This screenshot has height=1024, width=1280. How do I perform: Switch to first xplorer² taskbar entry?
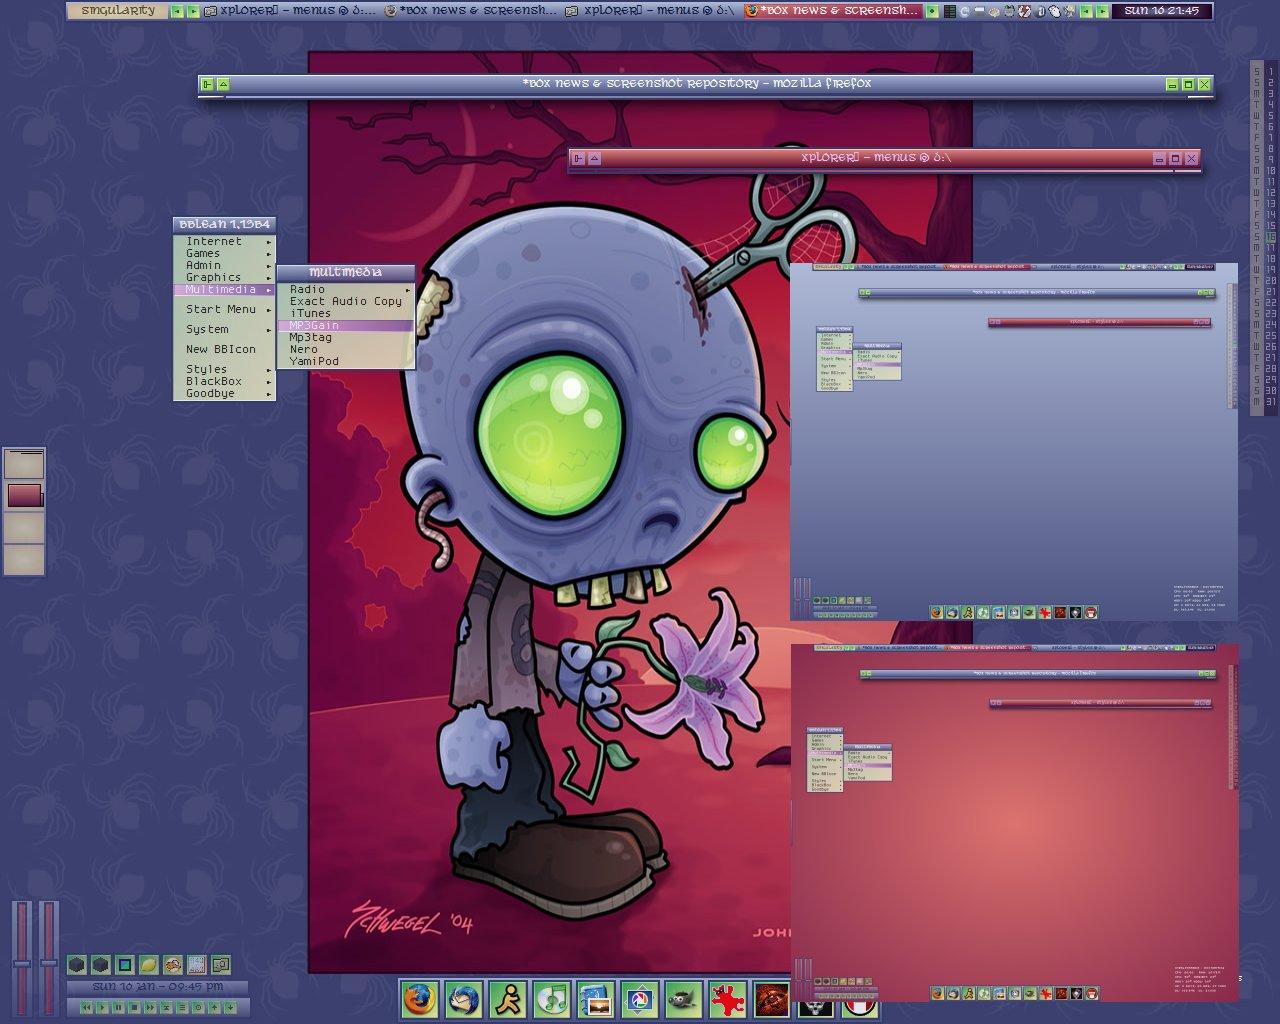290,11
